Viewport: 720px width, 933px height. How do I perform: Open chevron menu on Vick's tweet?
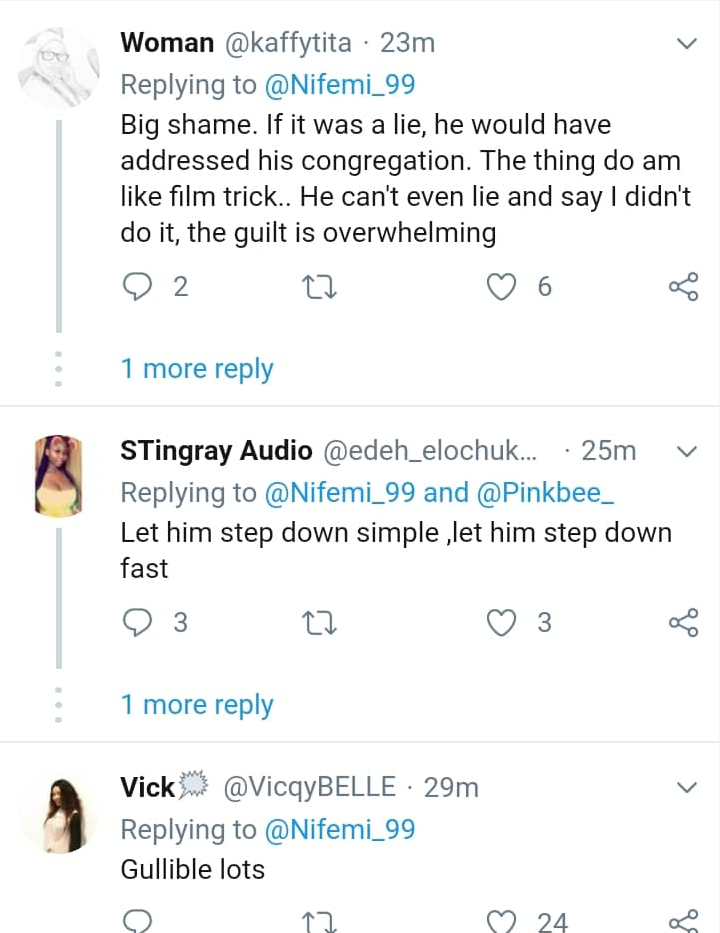click(687, 788)
